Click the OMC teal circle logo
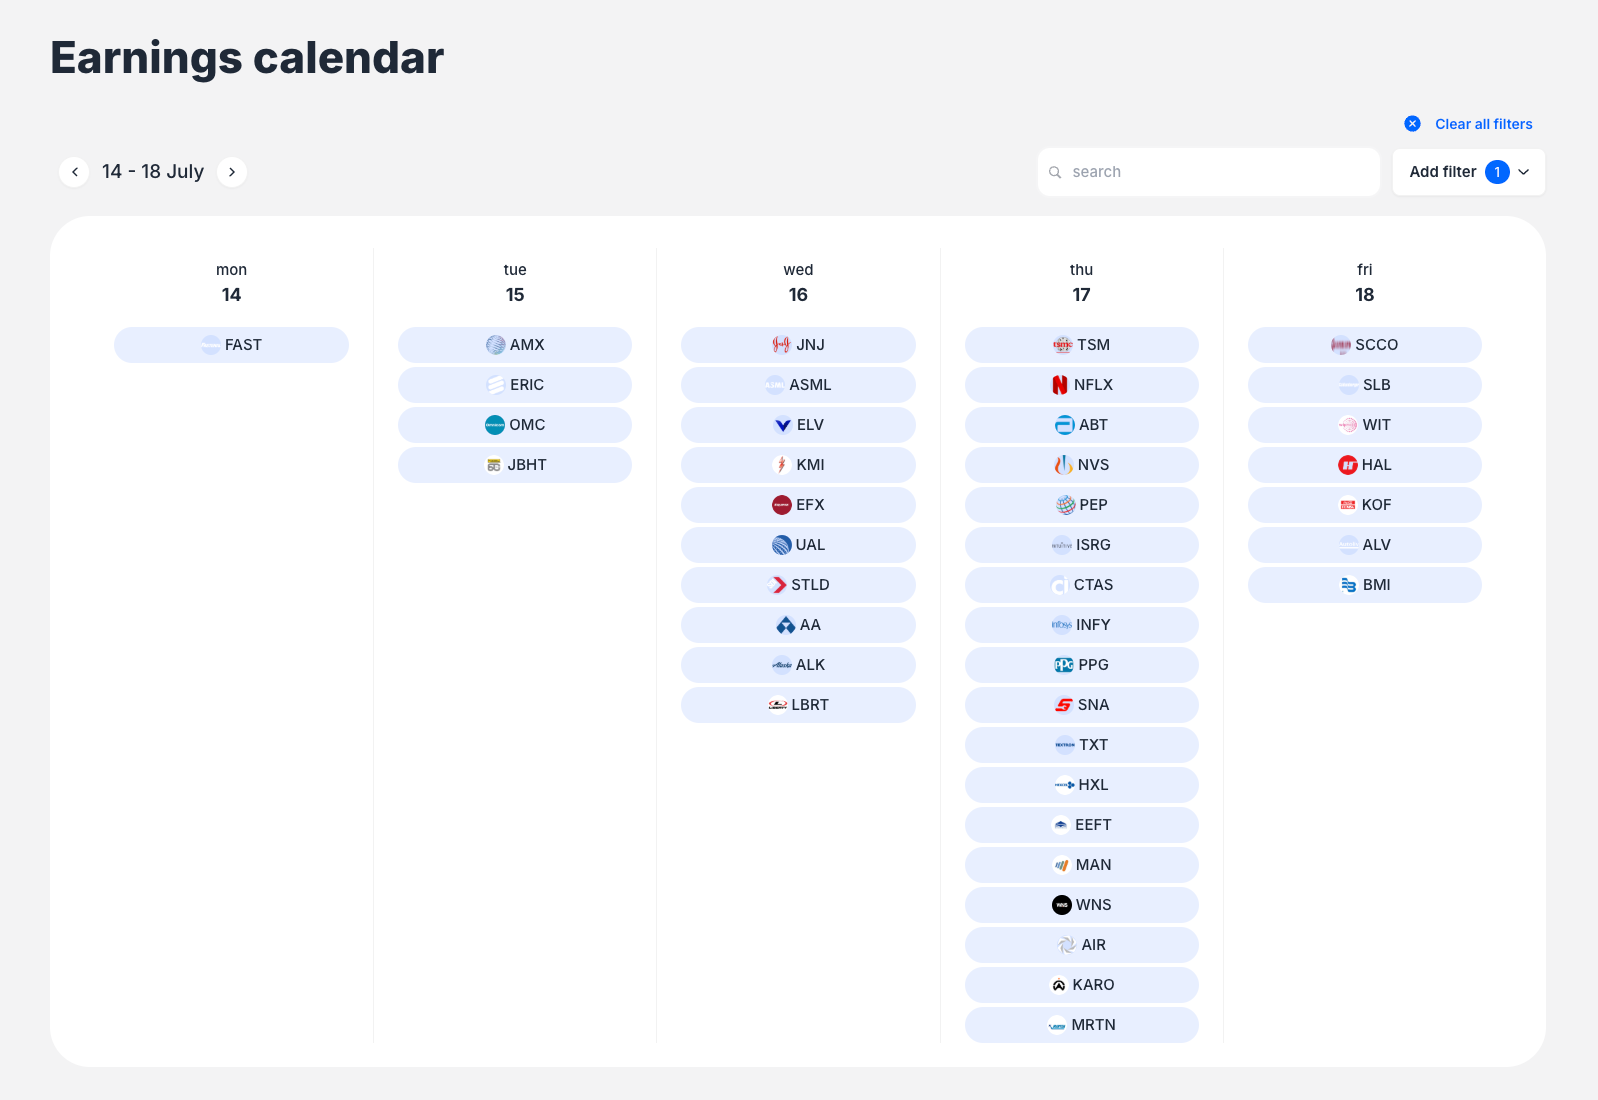The image size is (1598, 1100). point(495,425)
